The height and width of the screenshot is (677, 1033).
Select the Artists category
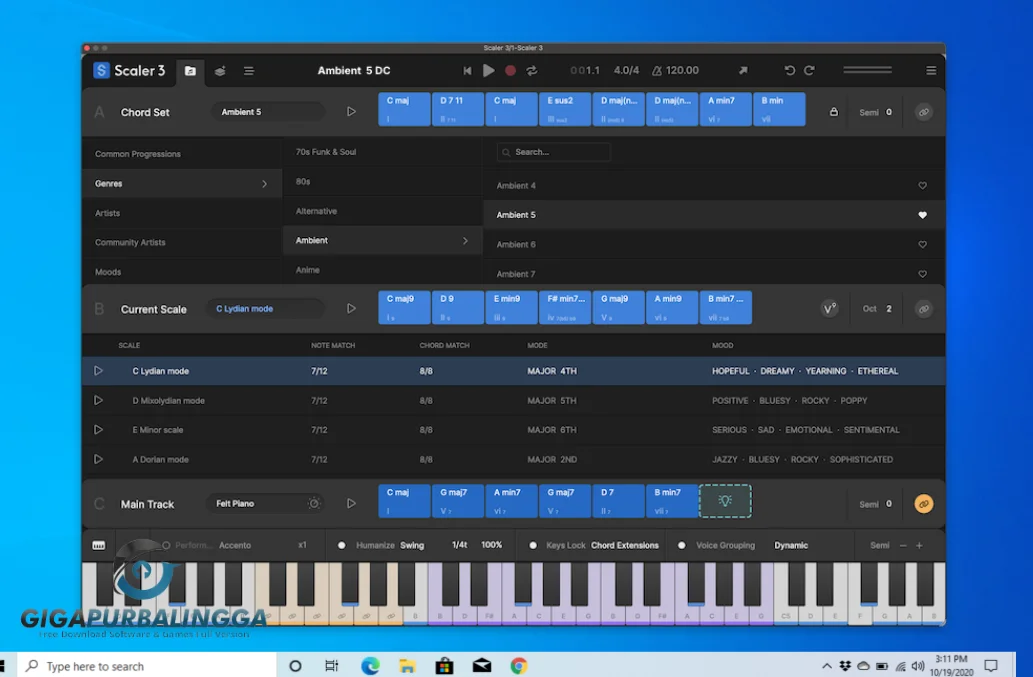(182, 213)
